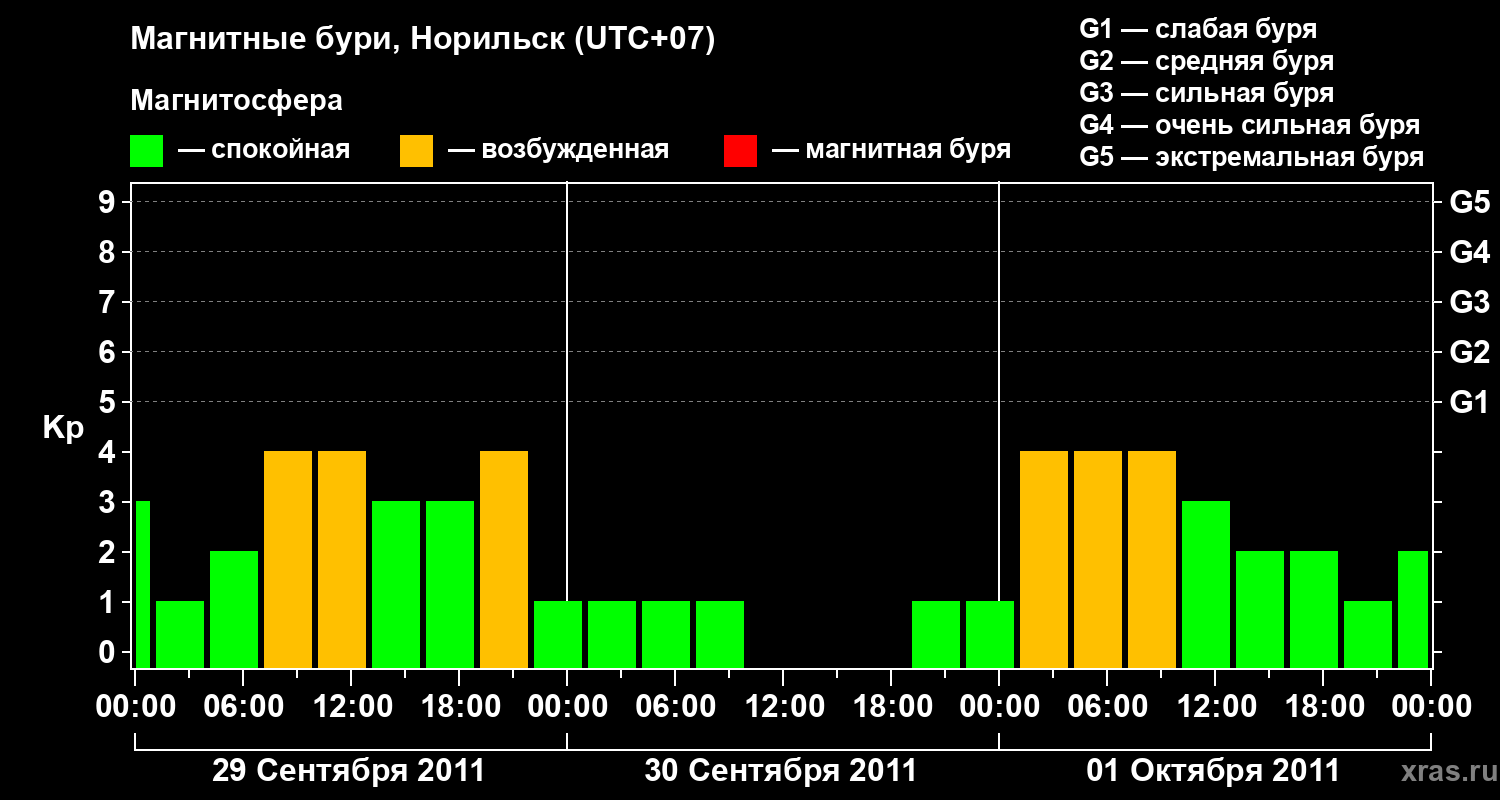Click the green Kp 3 bar near 12:00 on 01 October
The width and height of the screenshot is (1500, 800).
click(x=1206, y=584)
